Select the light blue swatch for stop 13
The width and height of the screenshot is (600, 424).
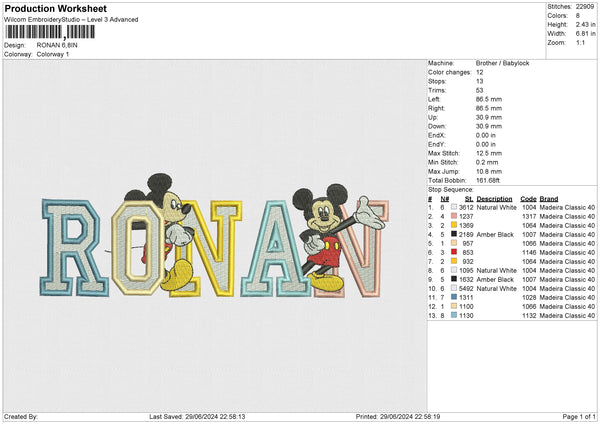point(454,315)
